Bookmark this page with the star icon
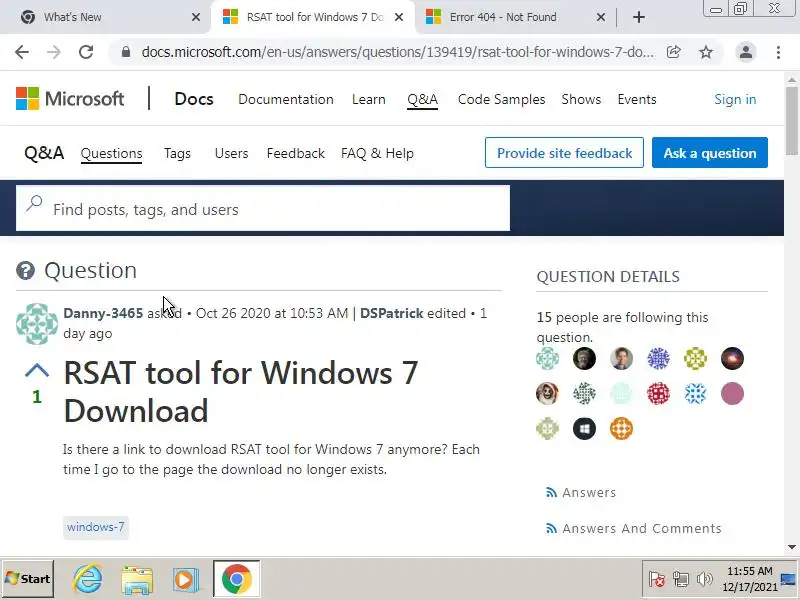This screenshot has height=600, width=800. 706,52
